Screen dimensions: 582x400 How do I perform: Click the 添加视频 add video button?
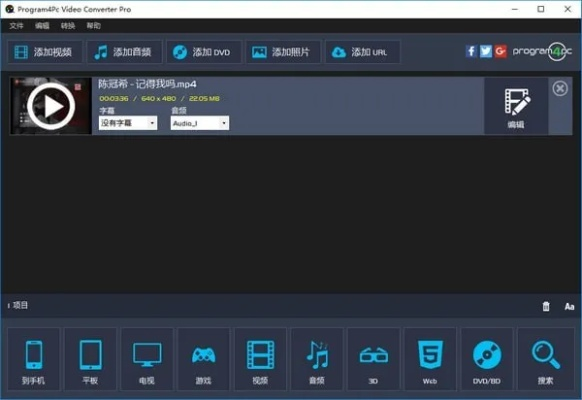pyautogui.click(x=45, y=52)
